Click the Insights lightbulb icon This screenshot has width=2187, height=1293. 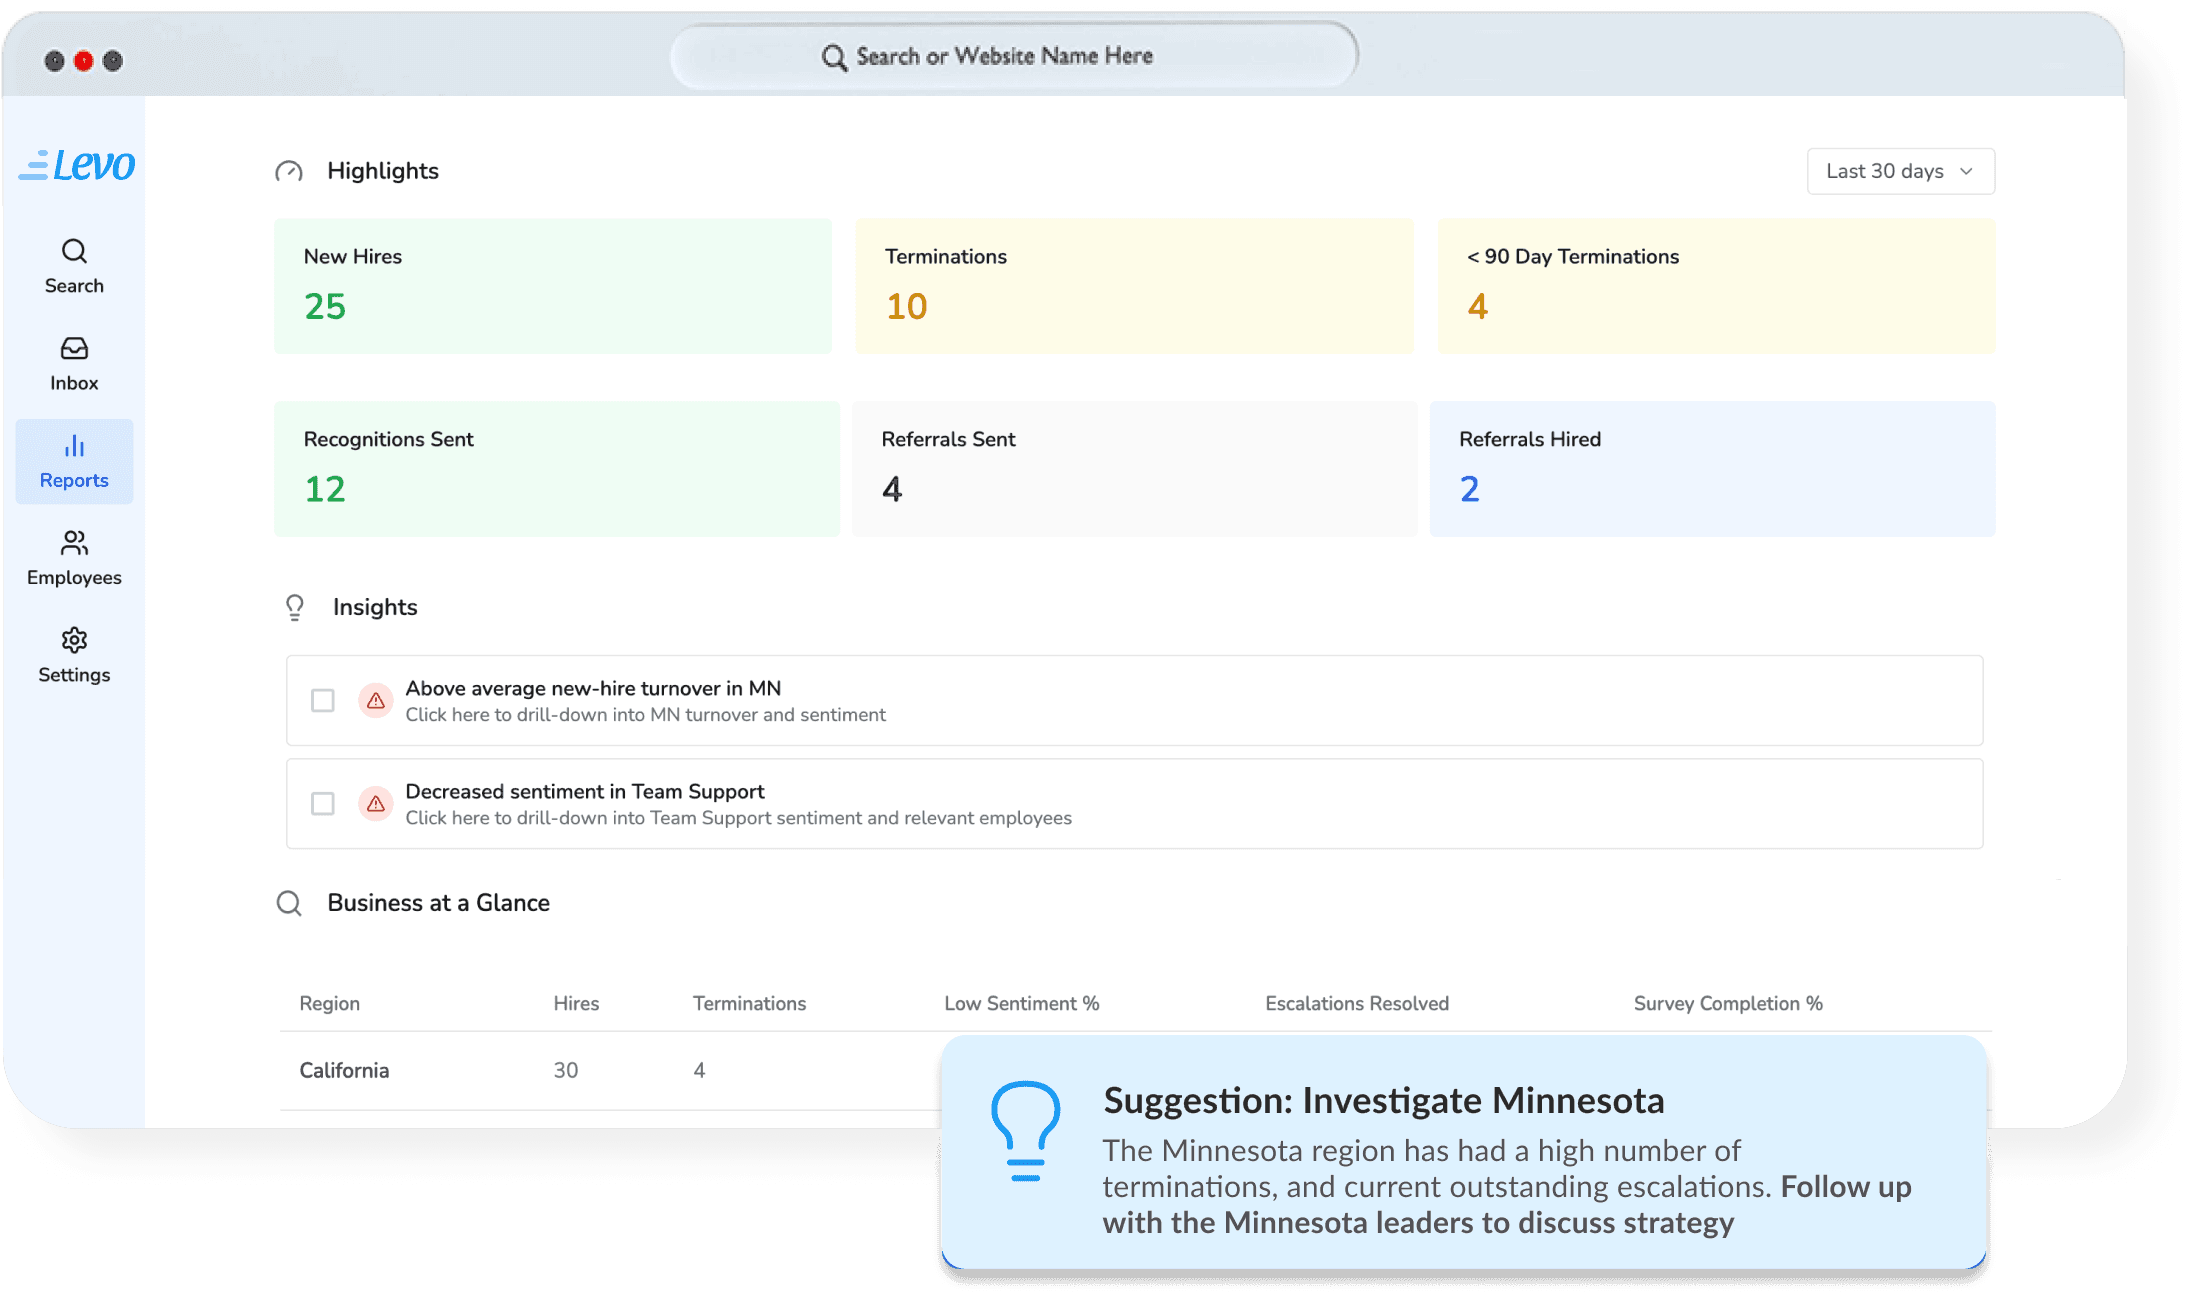coord(294,607)
